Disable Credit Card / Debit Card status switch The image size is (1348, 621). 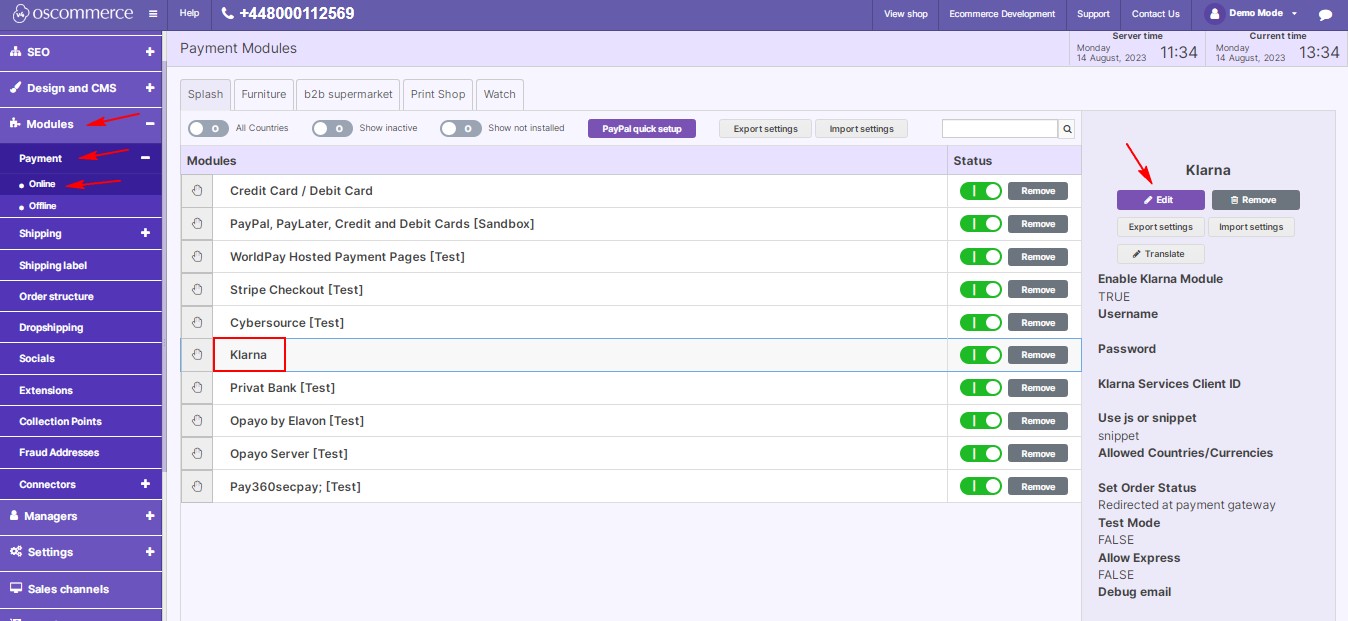click(980, 191)
